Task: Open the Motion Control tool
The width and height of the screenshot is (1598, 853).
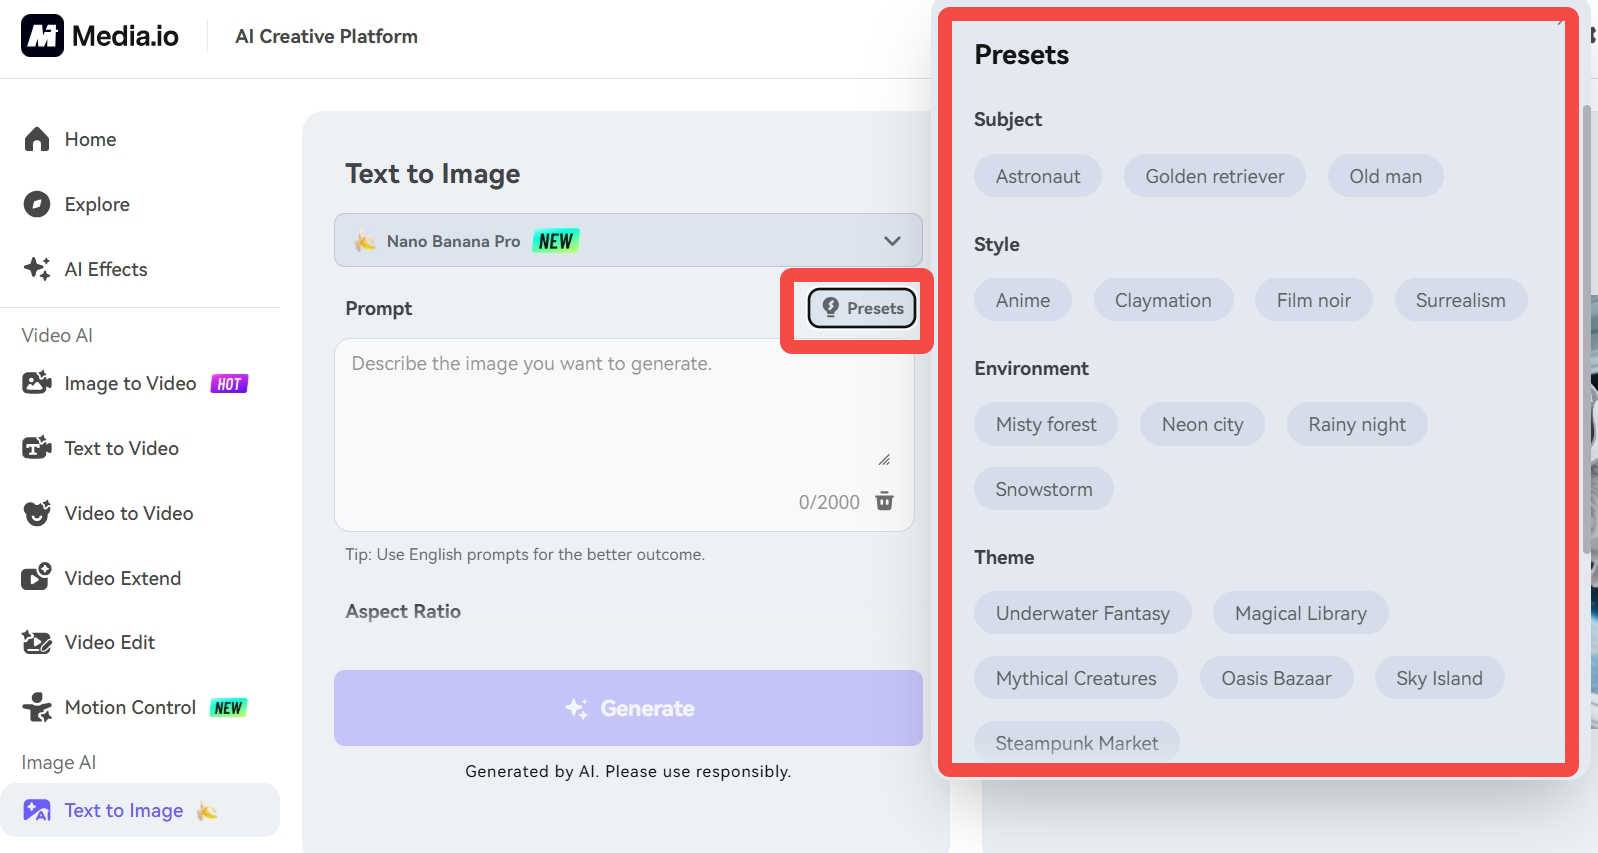Action: pyautogui.click(x=130, y=708)
